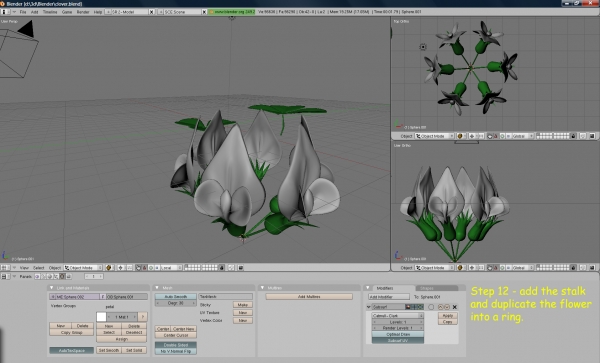The width and height of the screenshot is (600, 363).
Task: Adjust the Degr: 30 slider
Action: click(176, 303)
